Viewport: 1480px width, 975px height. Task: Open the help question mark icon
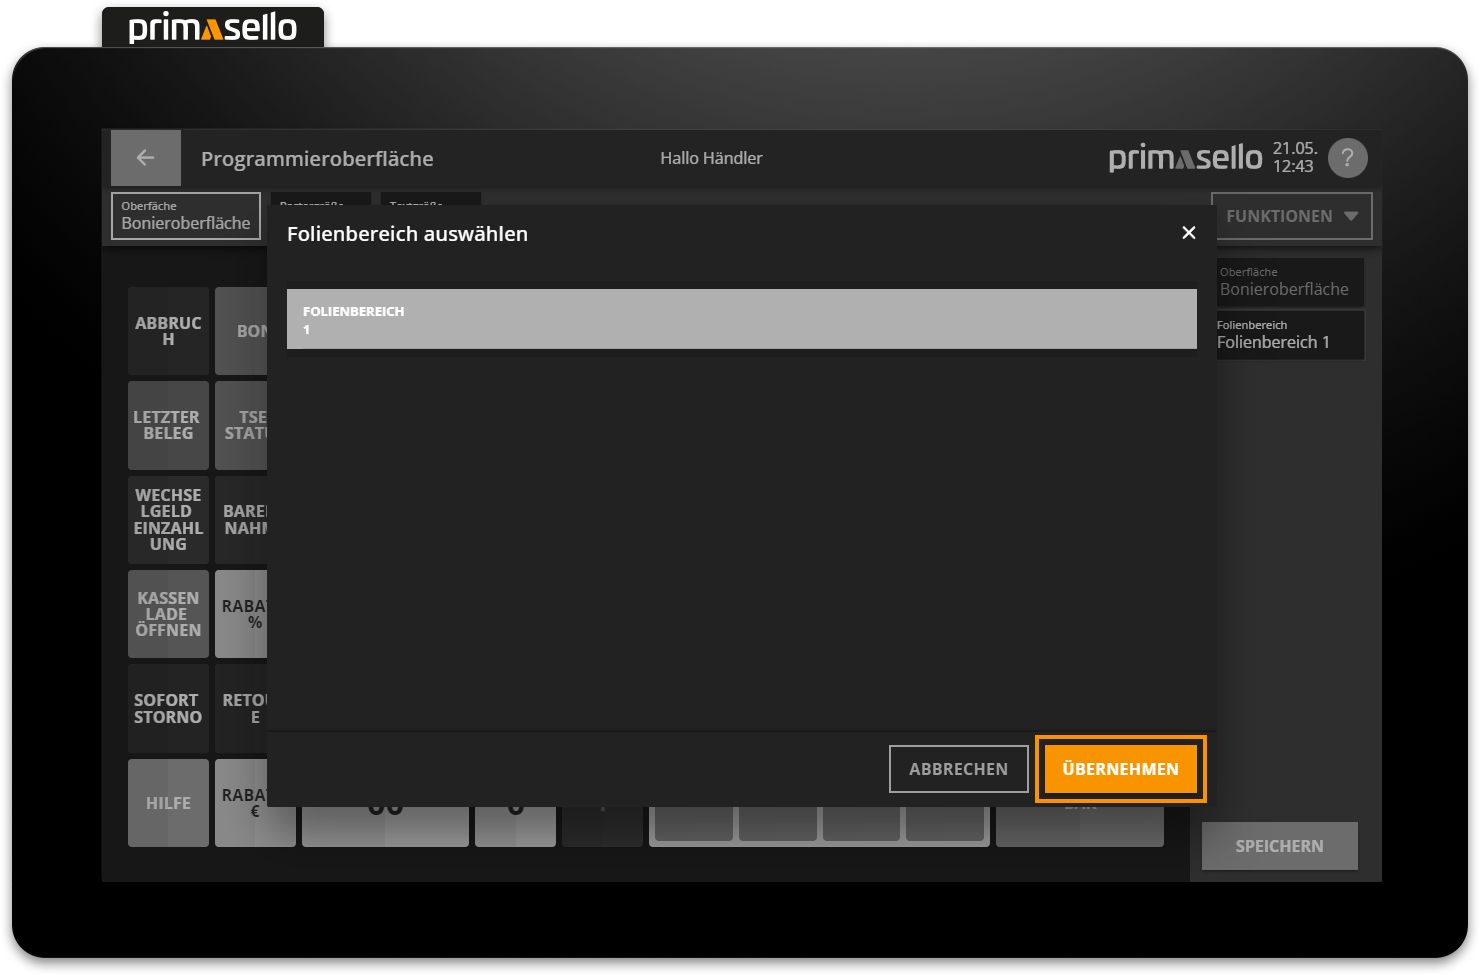1347,158
